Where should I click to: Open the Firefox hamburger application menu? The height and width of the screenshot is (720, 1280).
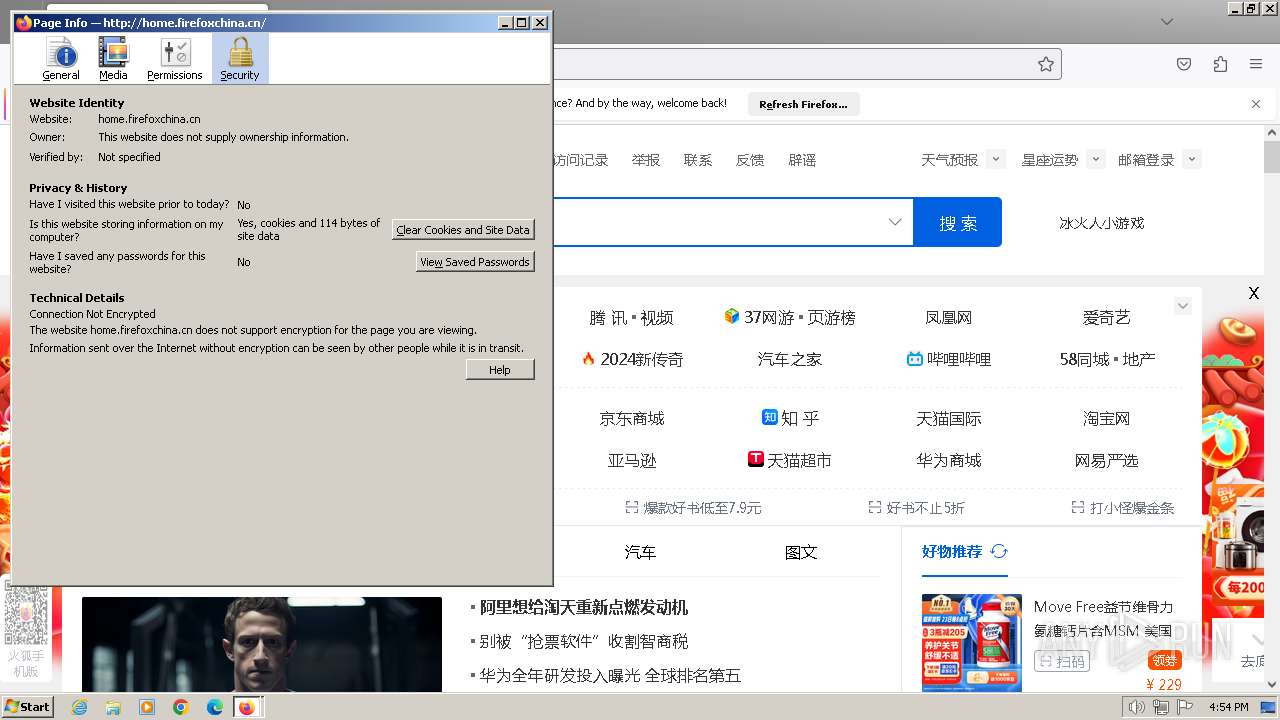[x=1256, y=64]
